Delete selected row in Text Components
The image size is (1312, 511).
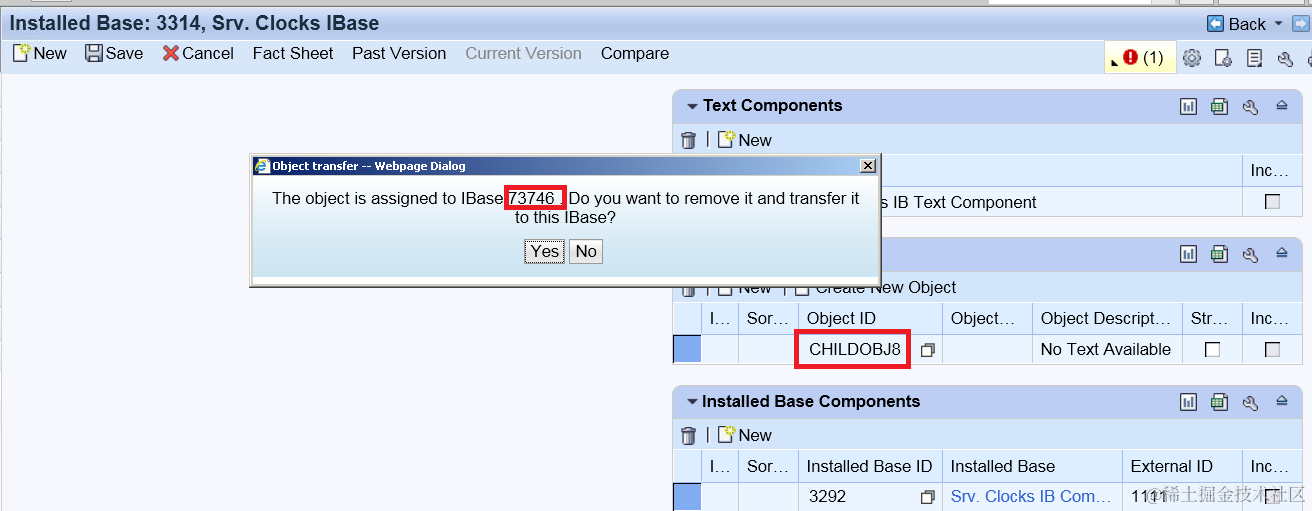tap(688, 140)
